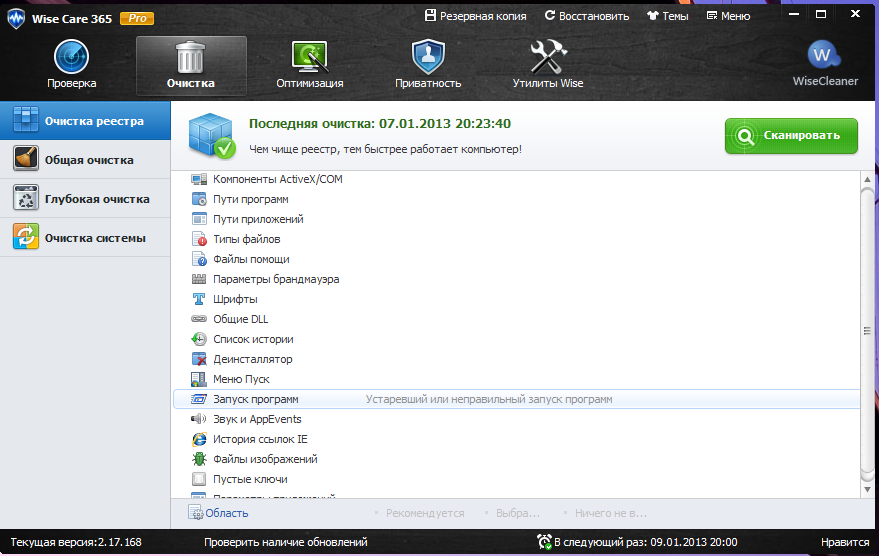The width and height of the screenshot is (879, 556).
Task: Select the Компоненты ActiveX/COM row text
Action: [277, 179]
